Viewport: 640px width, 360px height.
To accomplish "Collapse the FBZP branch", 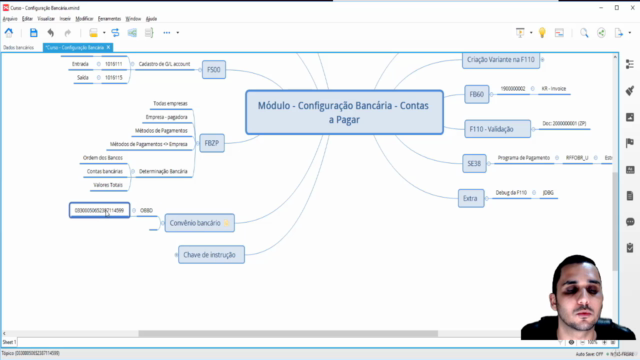I will [198, 143].
